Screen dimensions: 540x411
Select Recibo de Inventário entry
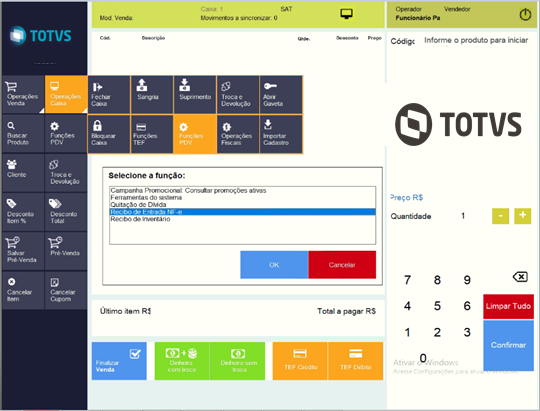click(x=242, y=219)
